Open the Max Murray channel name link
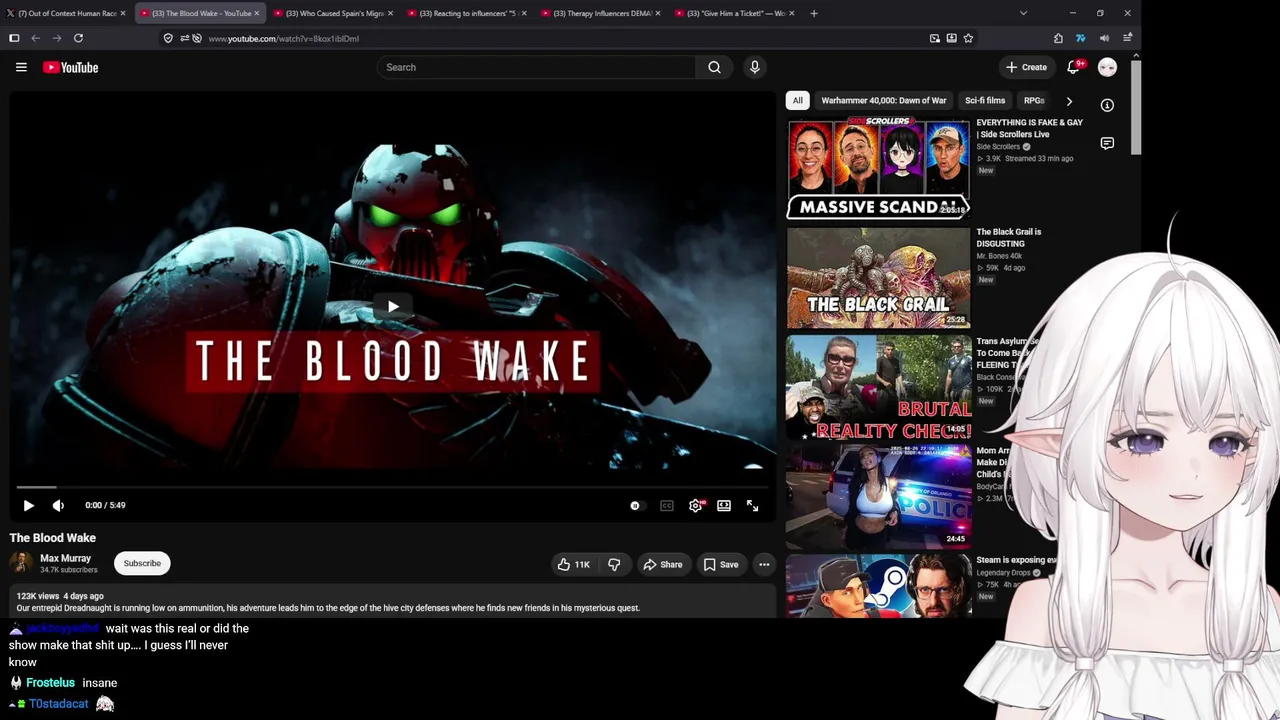The height and width of the screenshot is (720, 1280). (65, 558)
